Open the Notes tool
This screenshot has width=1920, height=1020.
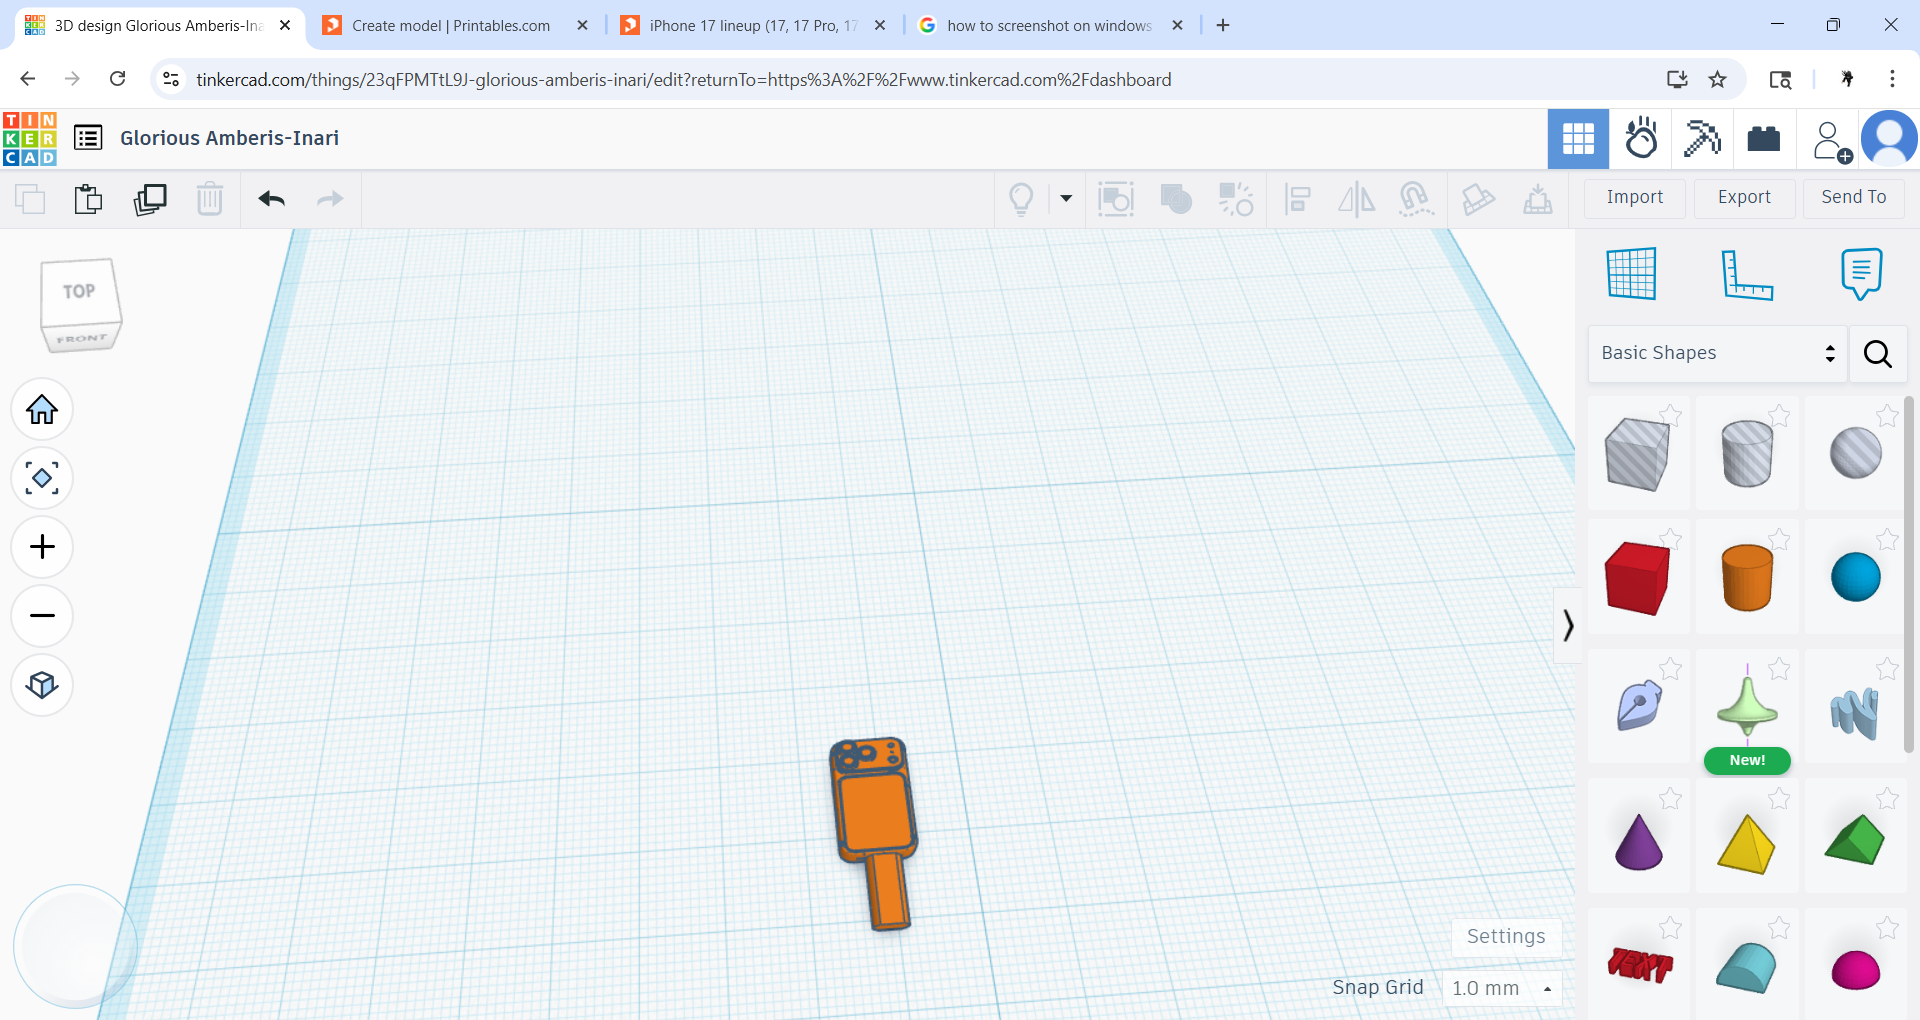click(x=1861, y=273)
